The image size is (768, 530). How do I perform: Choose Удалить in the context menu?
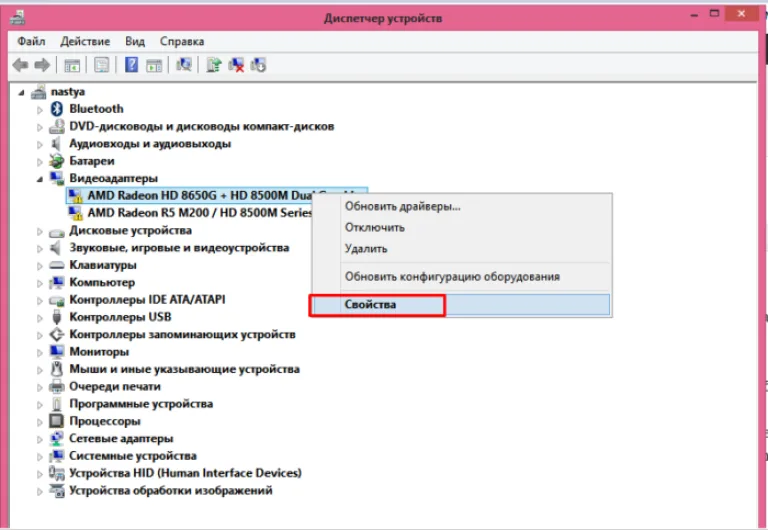461,248
